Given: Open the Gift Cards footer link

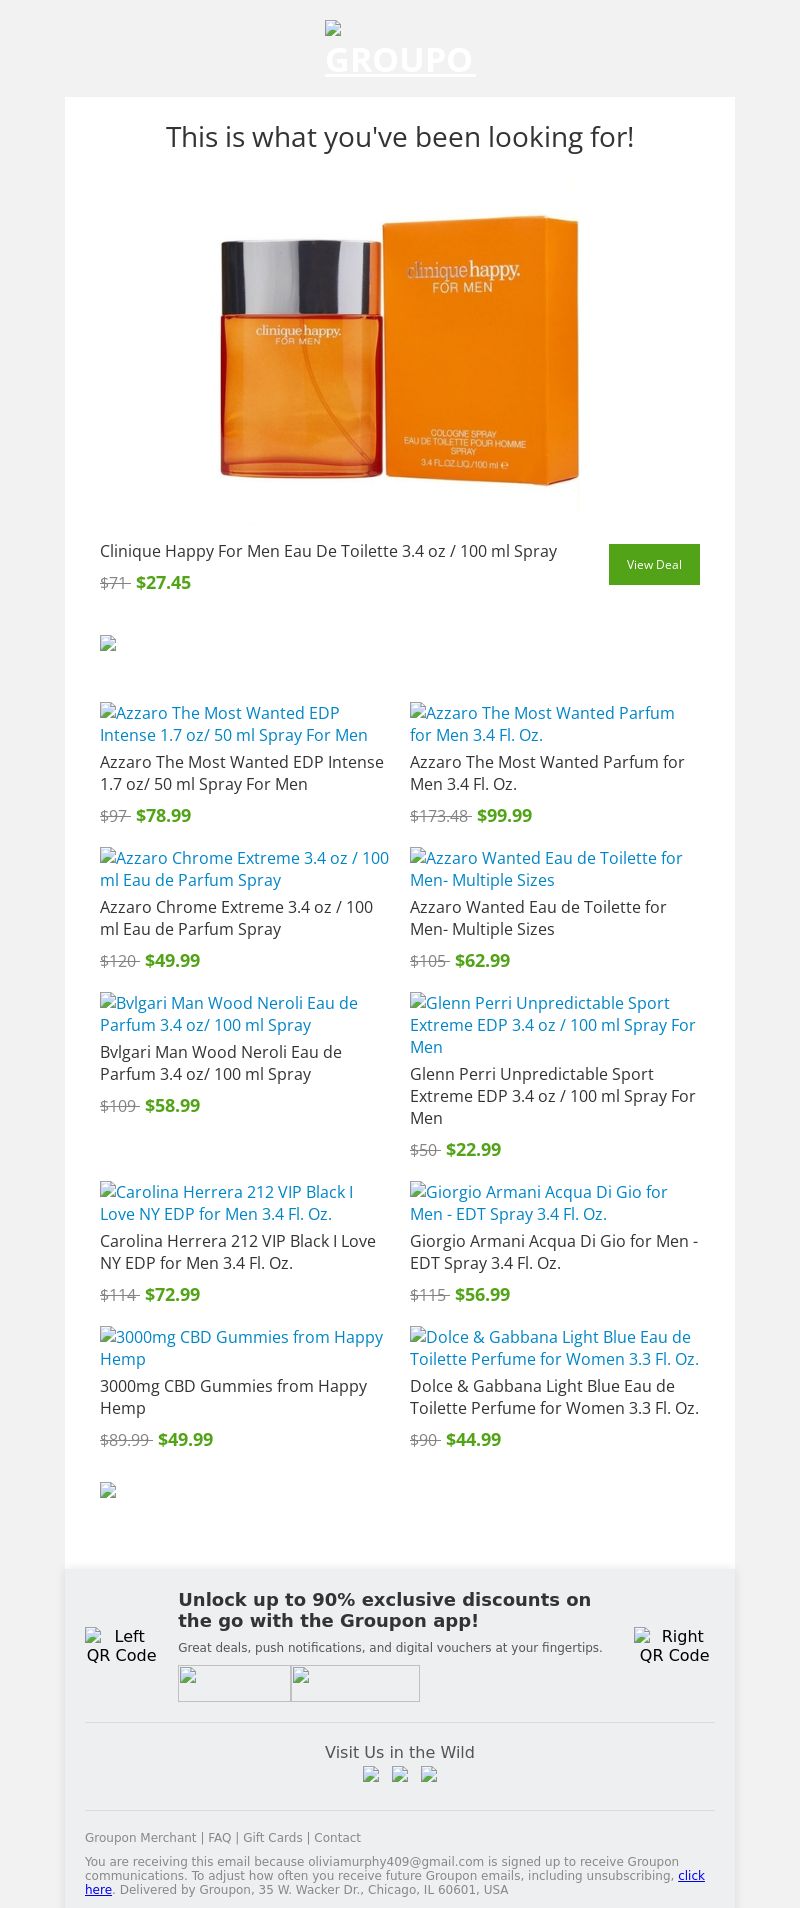Looking at the screenshot, I should click(272, 1837).
